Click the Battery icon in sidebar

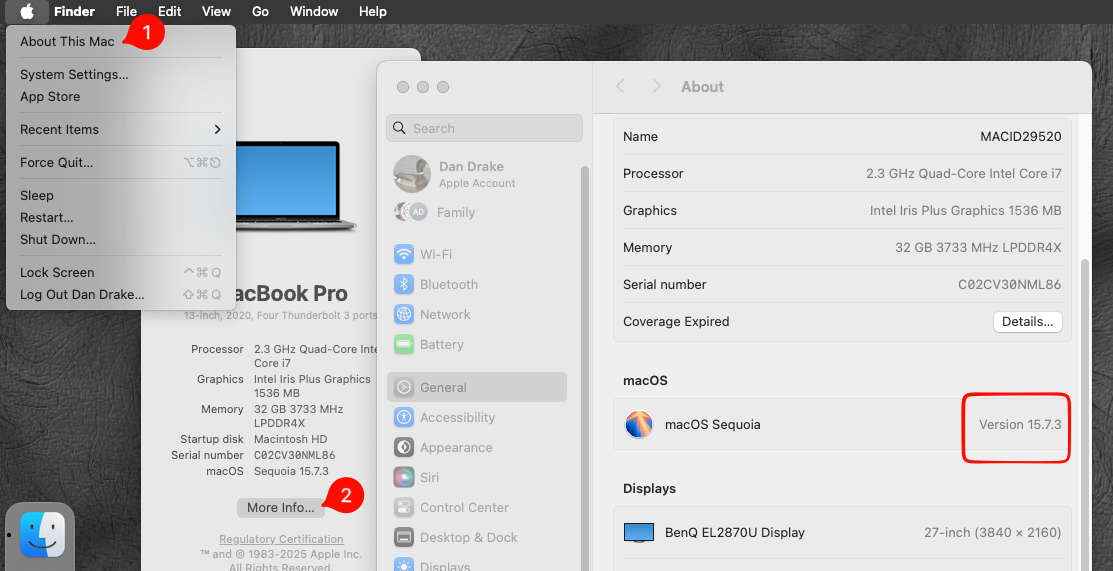[x=404, y=344]
